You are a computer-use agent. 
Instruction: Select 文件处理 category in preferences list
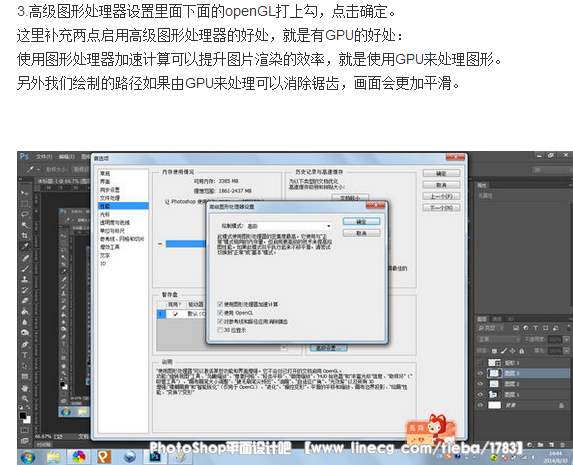tap(110, 198)
